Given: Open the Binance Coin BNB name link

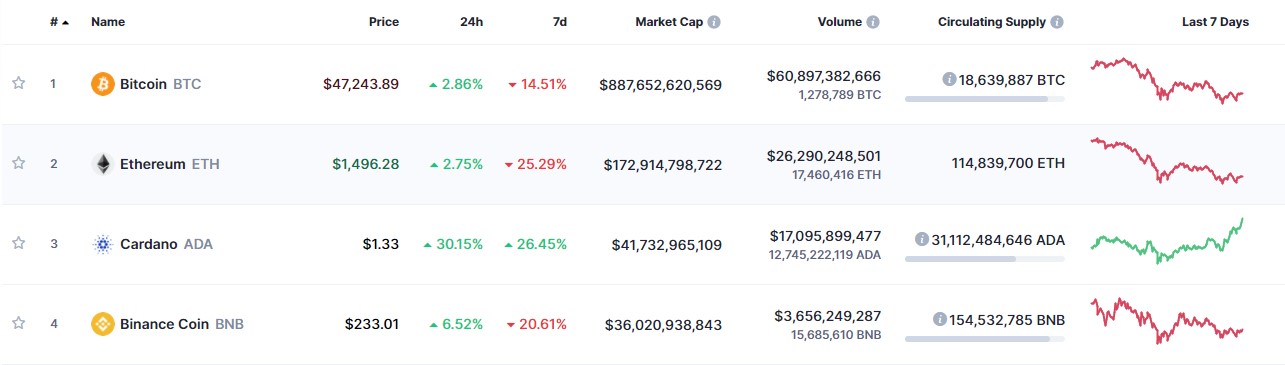Looking at the screenshot, I should (182, 324).
